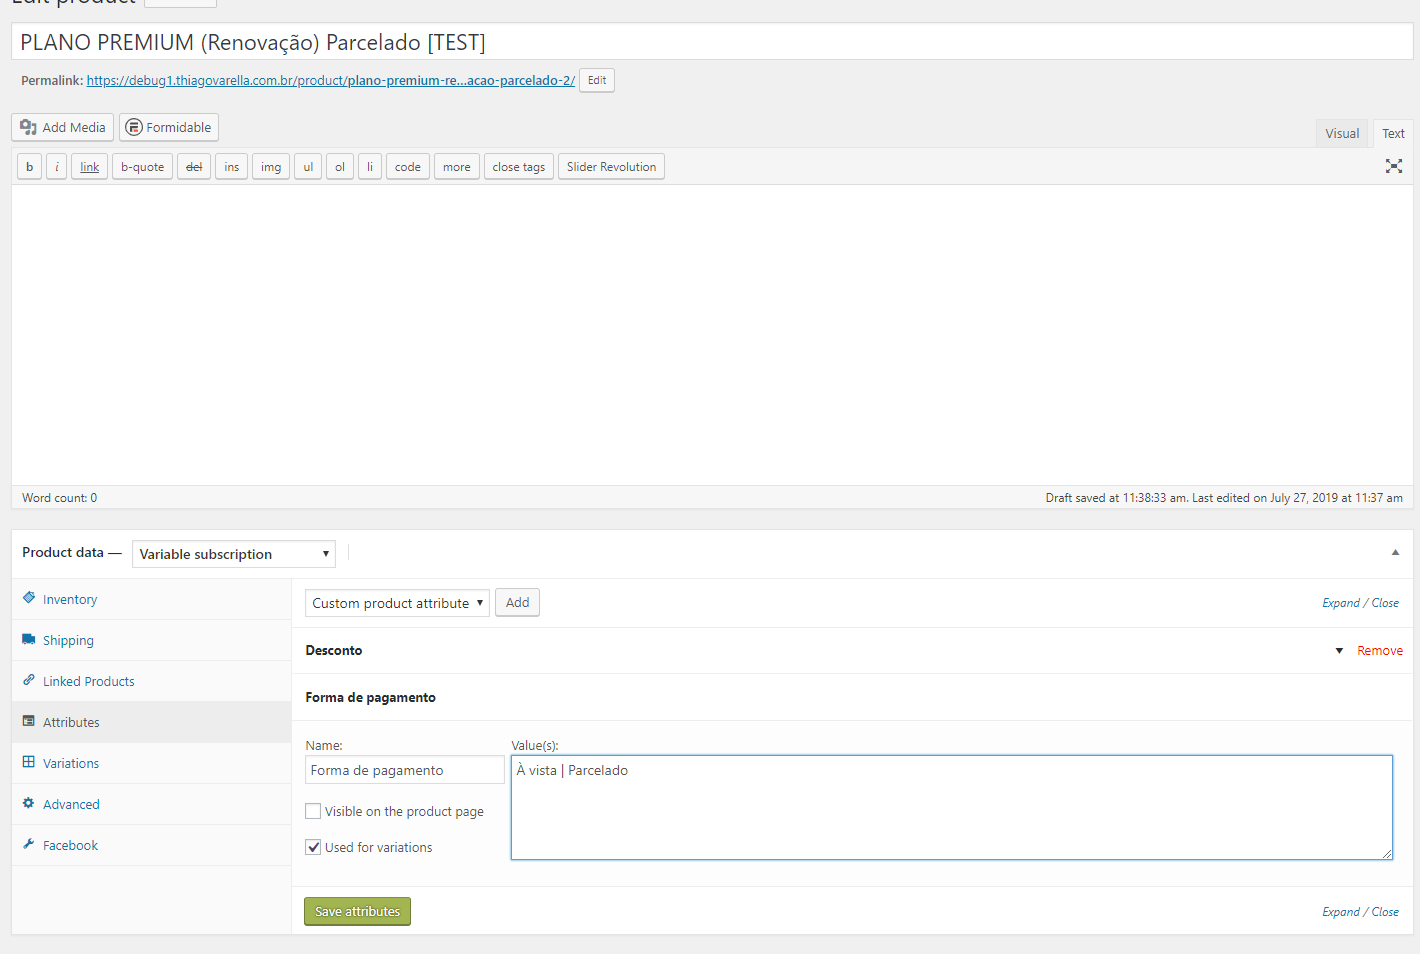Open the Shipping tab

click(152, 640)
